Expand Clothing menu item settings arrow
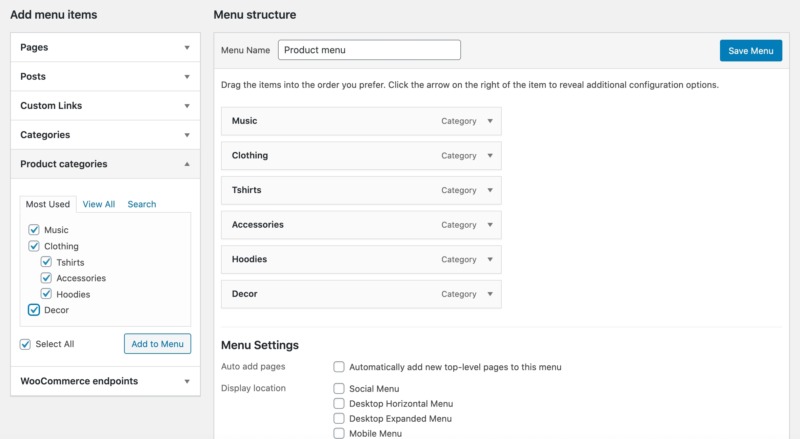Screen dimensions: 800x439 click(x=489, y=156)
